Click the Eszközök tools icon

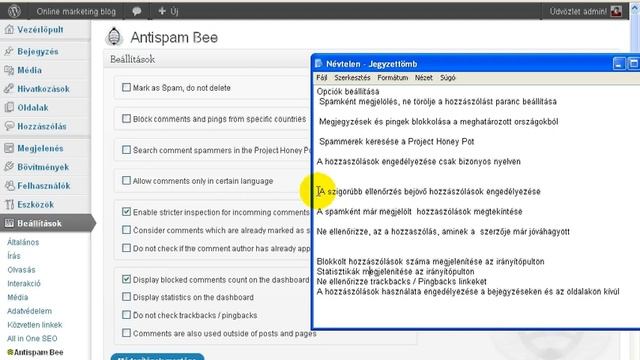9,204
